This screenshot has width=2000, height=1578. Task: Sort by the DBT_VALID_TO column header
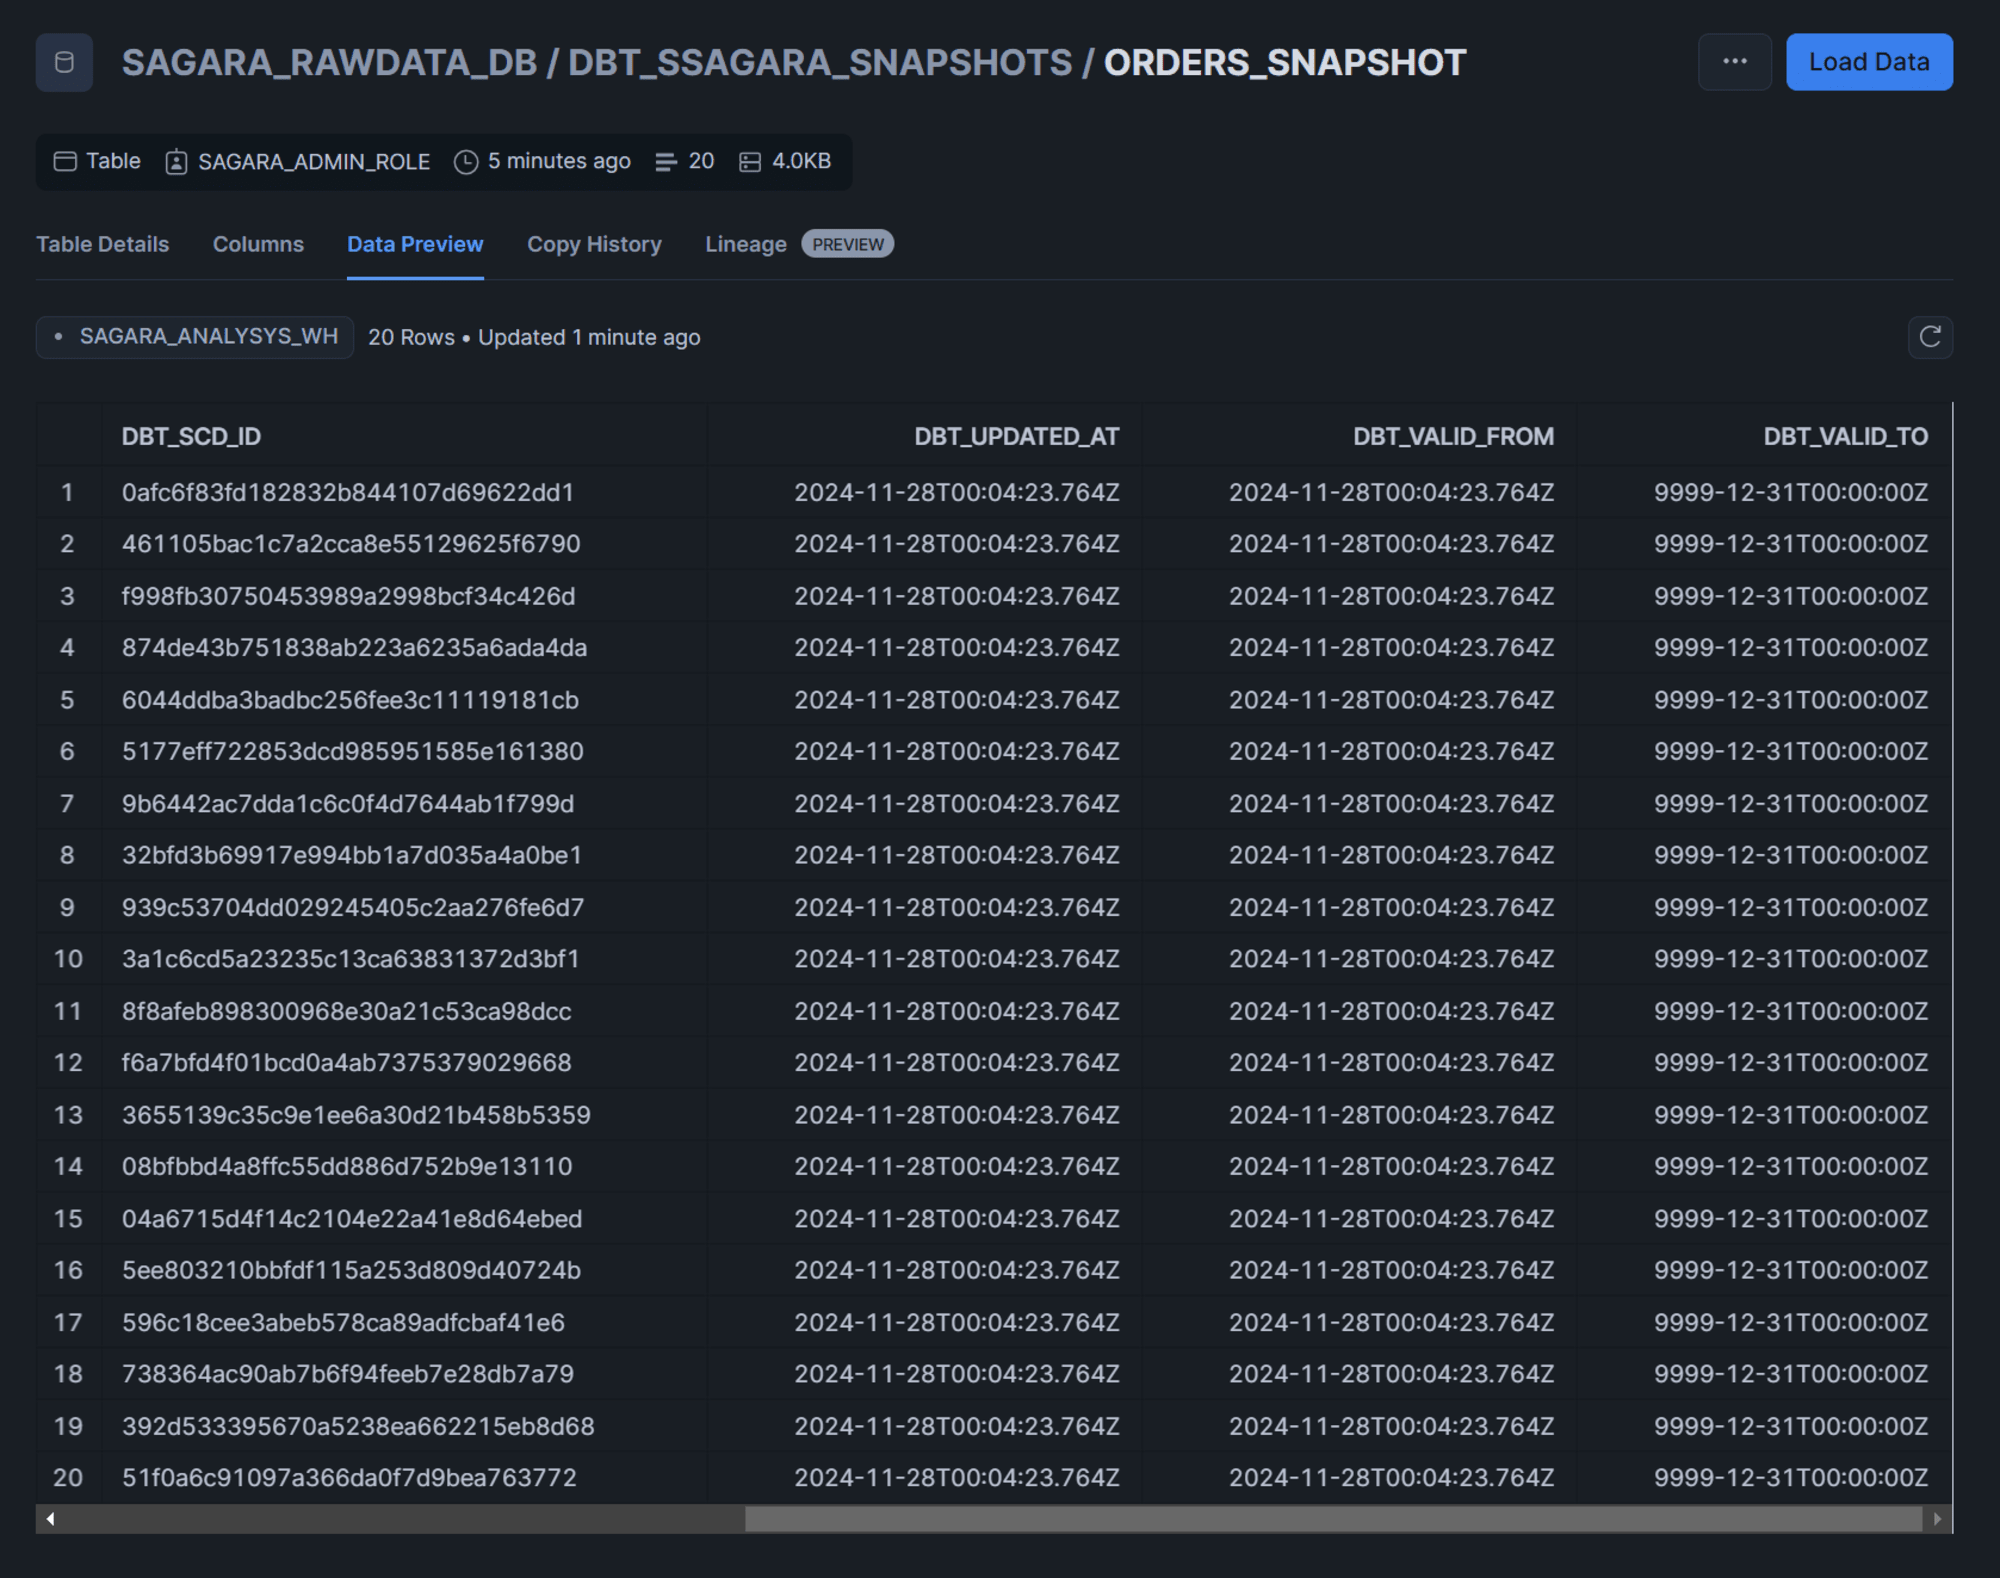(x=1846, y=436)
